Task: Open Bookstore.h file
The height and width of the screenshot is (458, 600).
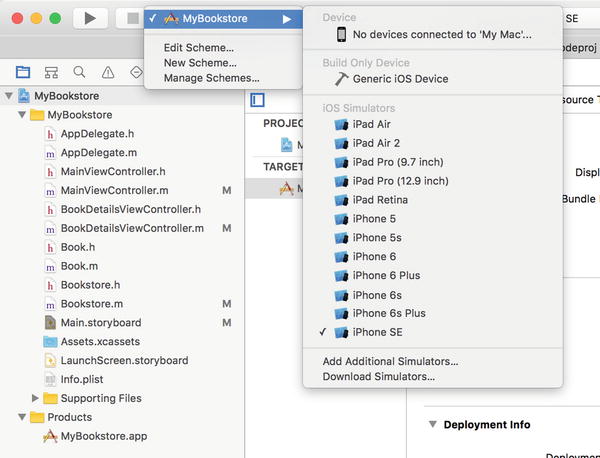Action: click(90, 285)
